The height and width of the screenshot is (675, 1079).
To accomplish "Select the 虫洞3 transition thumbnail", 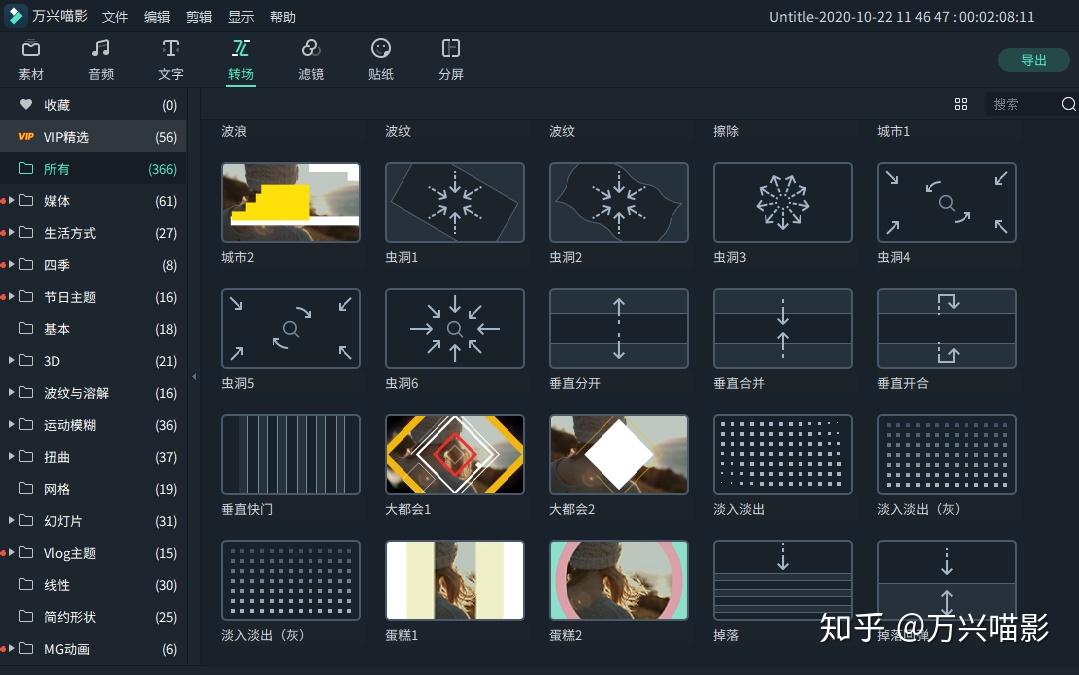I will coord(782,202).
